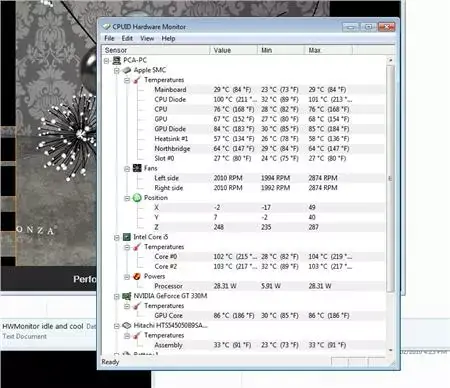Open the View menu
This screenshot has width=450, height=388.
pyautogui.click(x=147, y=38)
